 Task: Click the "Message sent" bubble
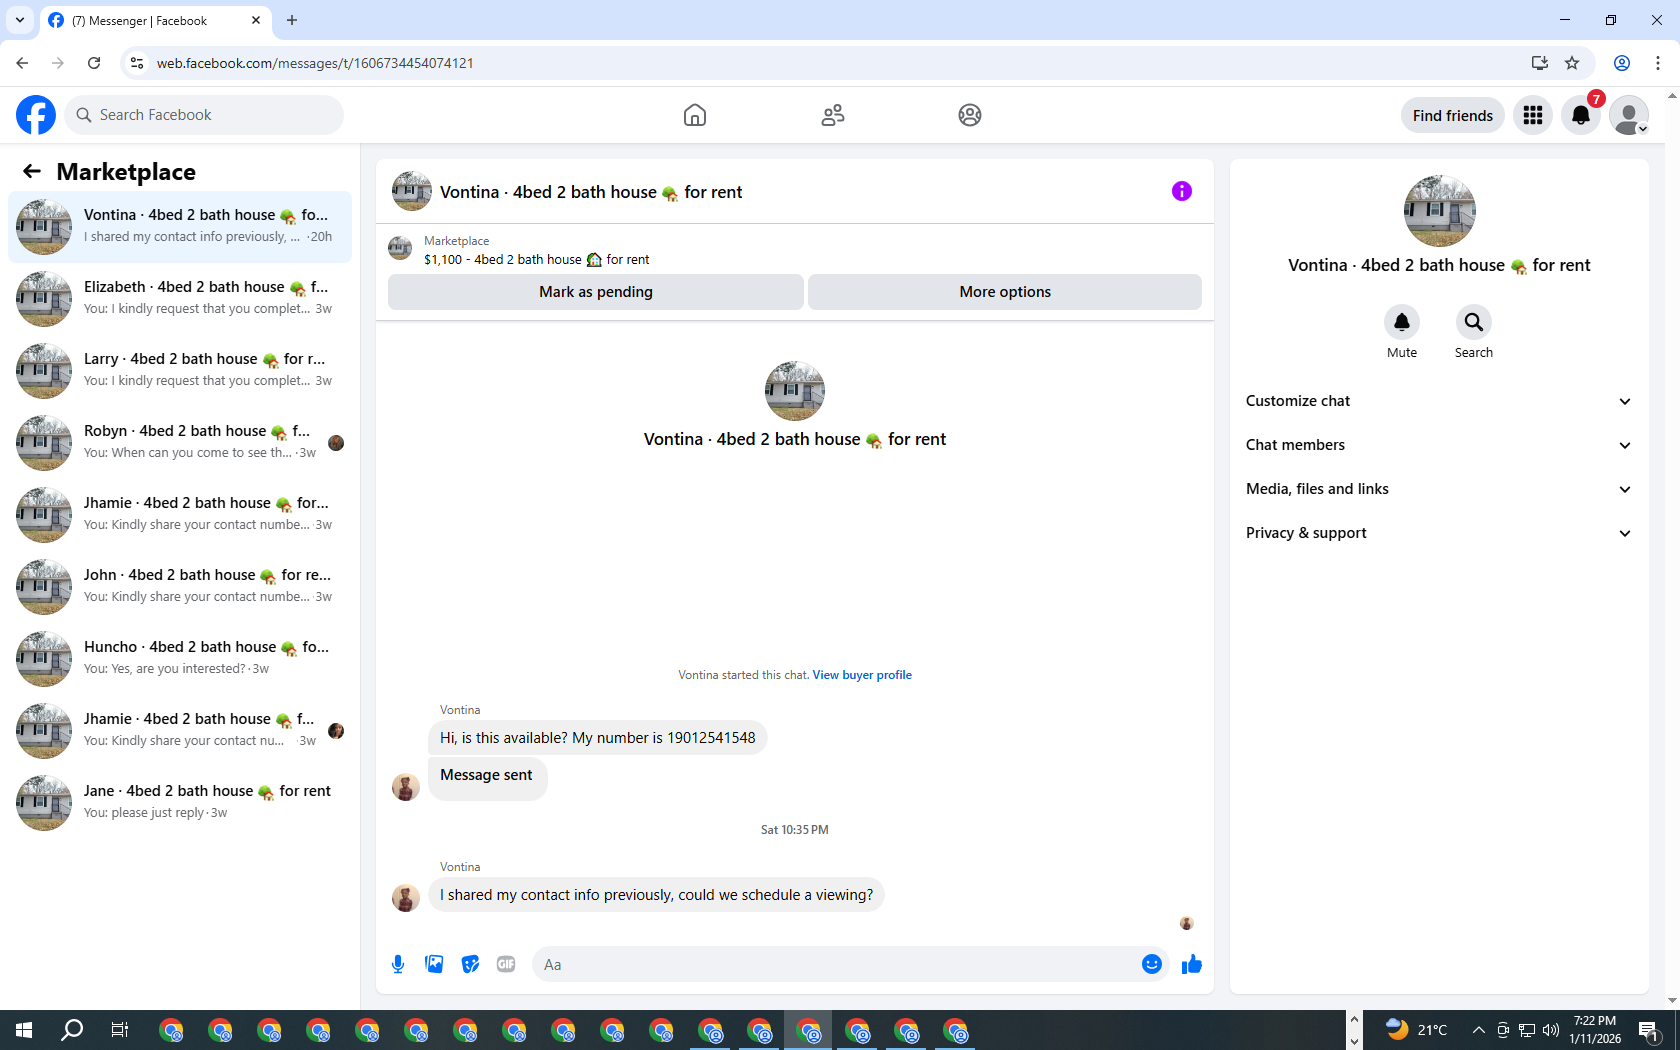(x=487, y=777)
